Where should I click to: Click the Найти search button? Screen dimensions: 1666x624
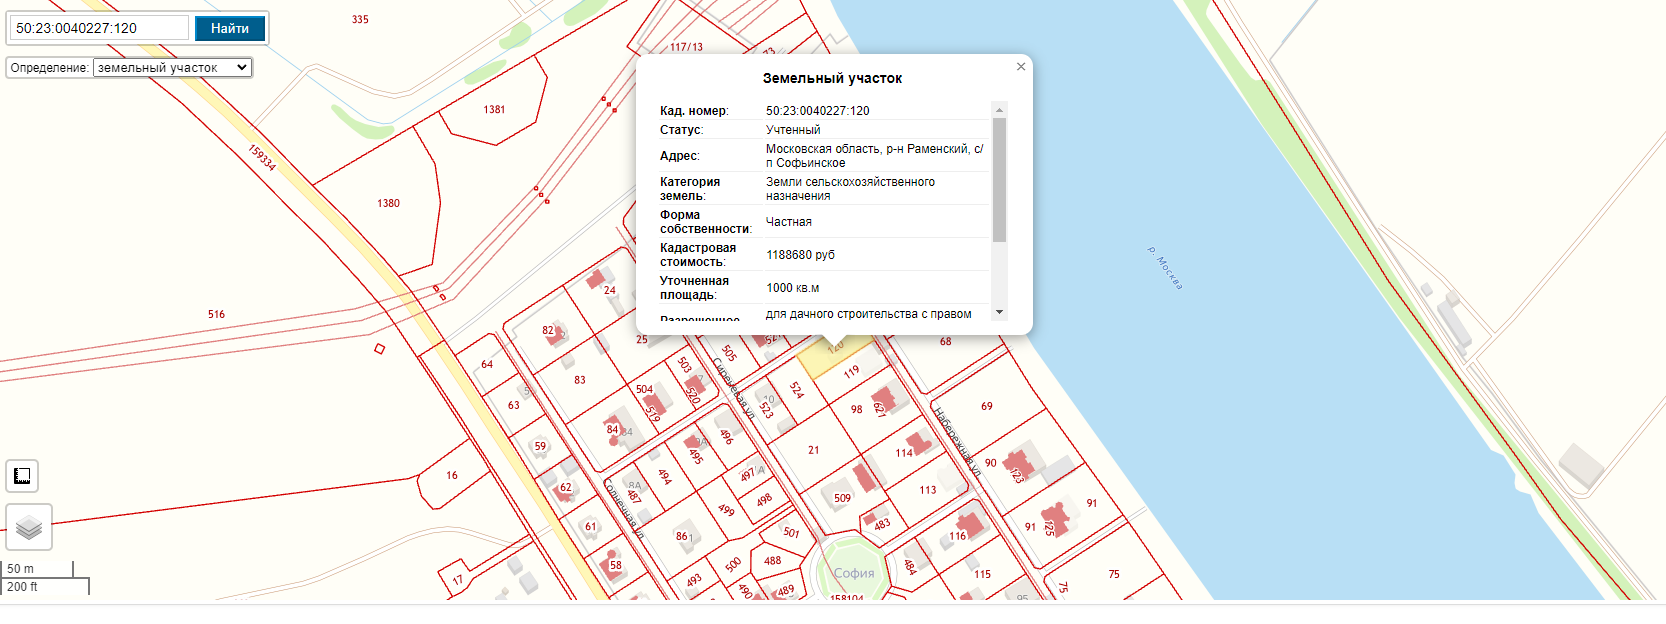point(230,28)
